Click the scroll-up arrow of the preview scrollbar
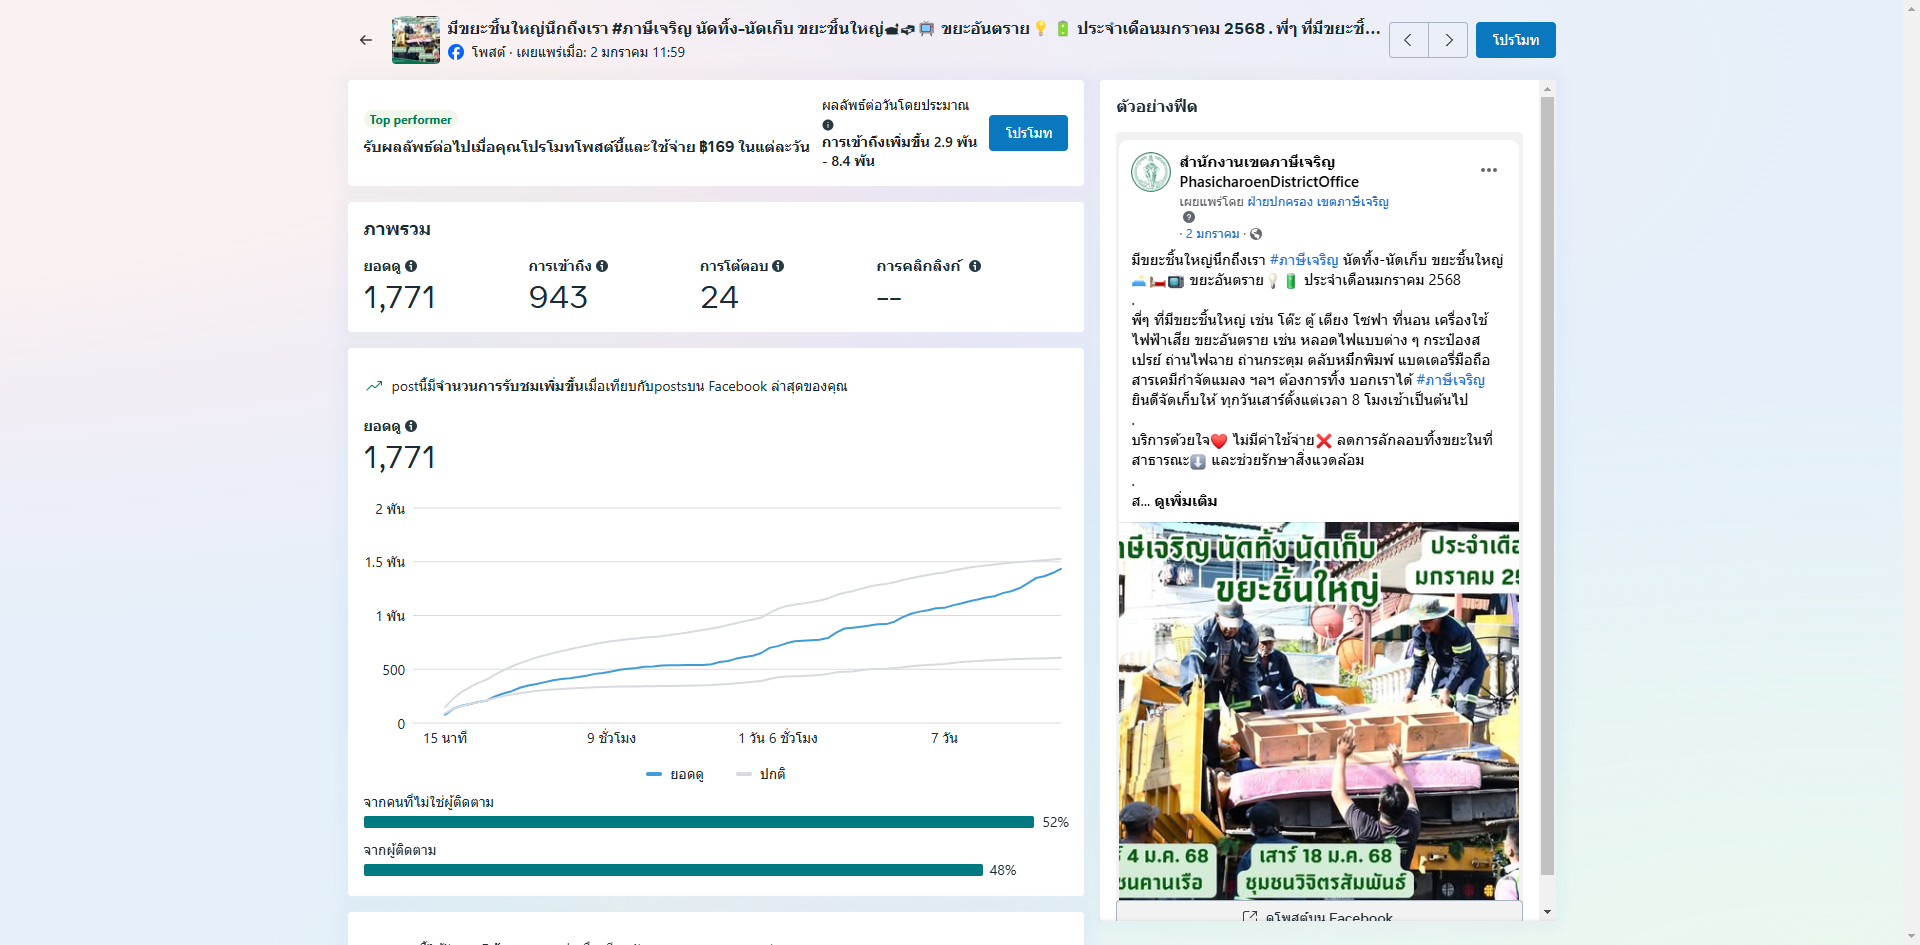Screen dimensions: 1920x945 [1547, 88]
